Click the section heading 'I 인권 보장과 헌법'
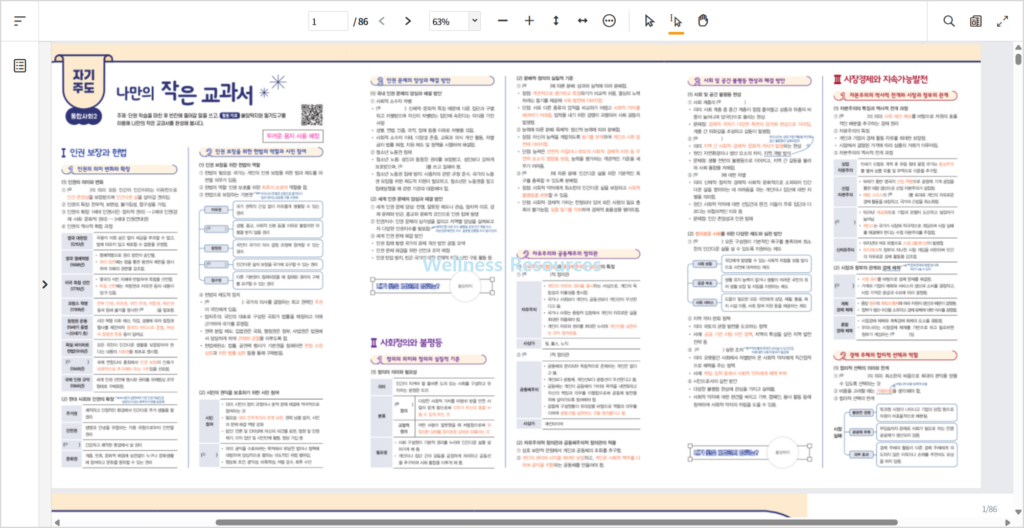Viewport: 1024px width, 528px height. click(x=96, y=154)
